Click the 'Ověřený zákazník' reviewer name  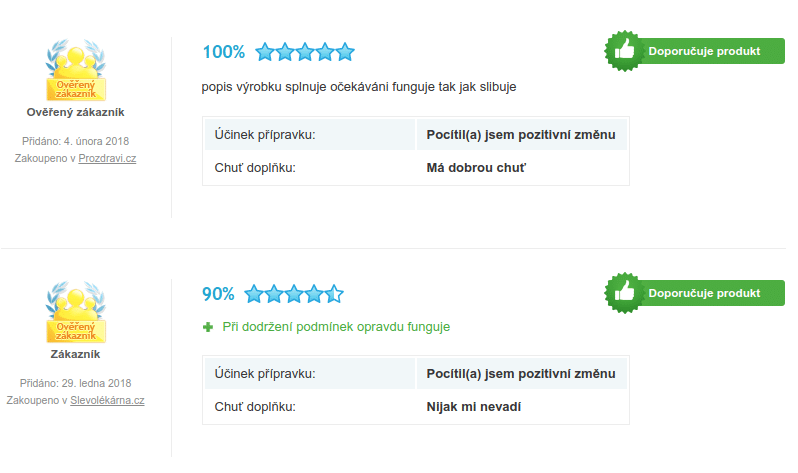pyautogui.click(x=75, y=113)
